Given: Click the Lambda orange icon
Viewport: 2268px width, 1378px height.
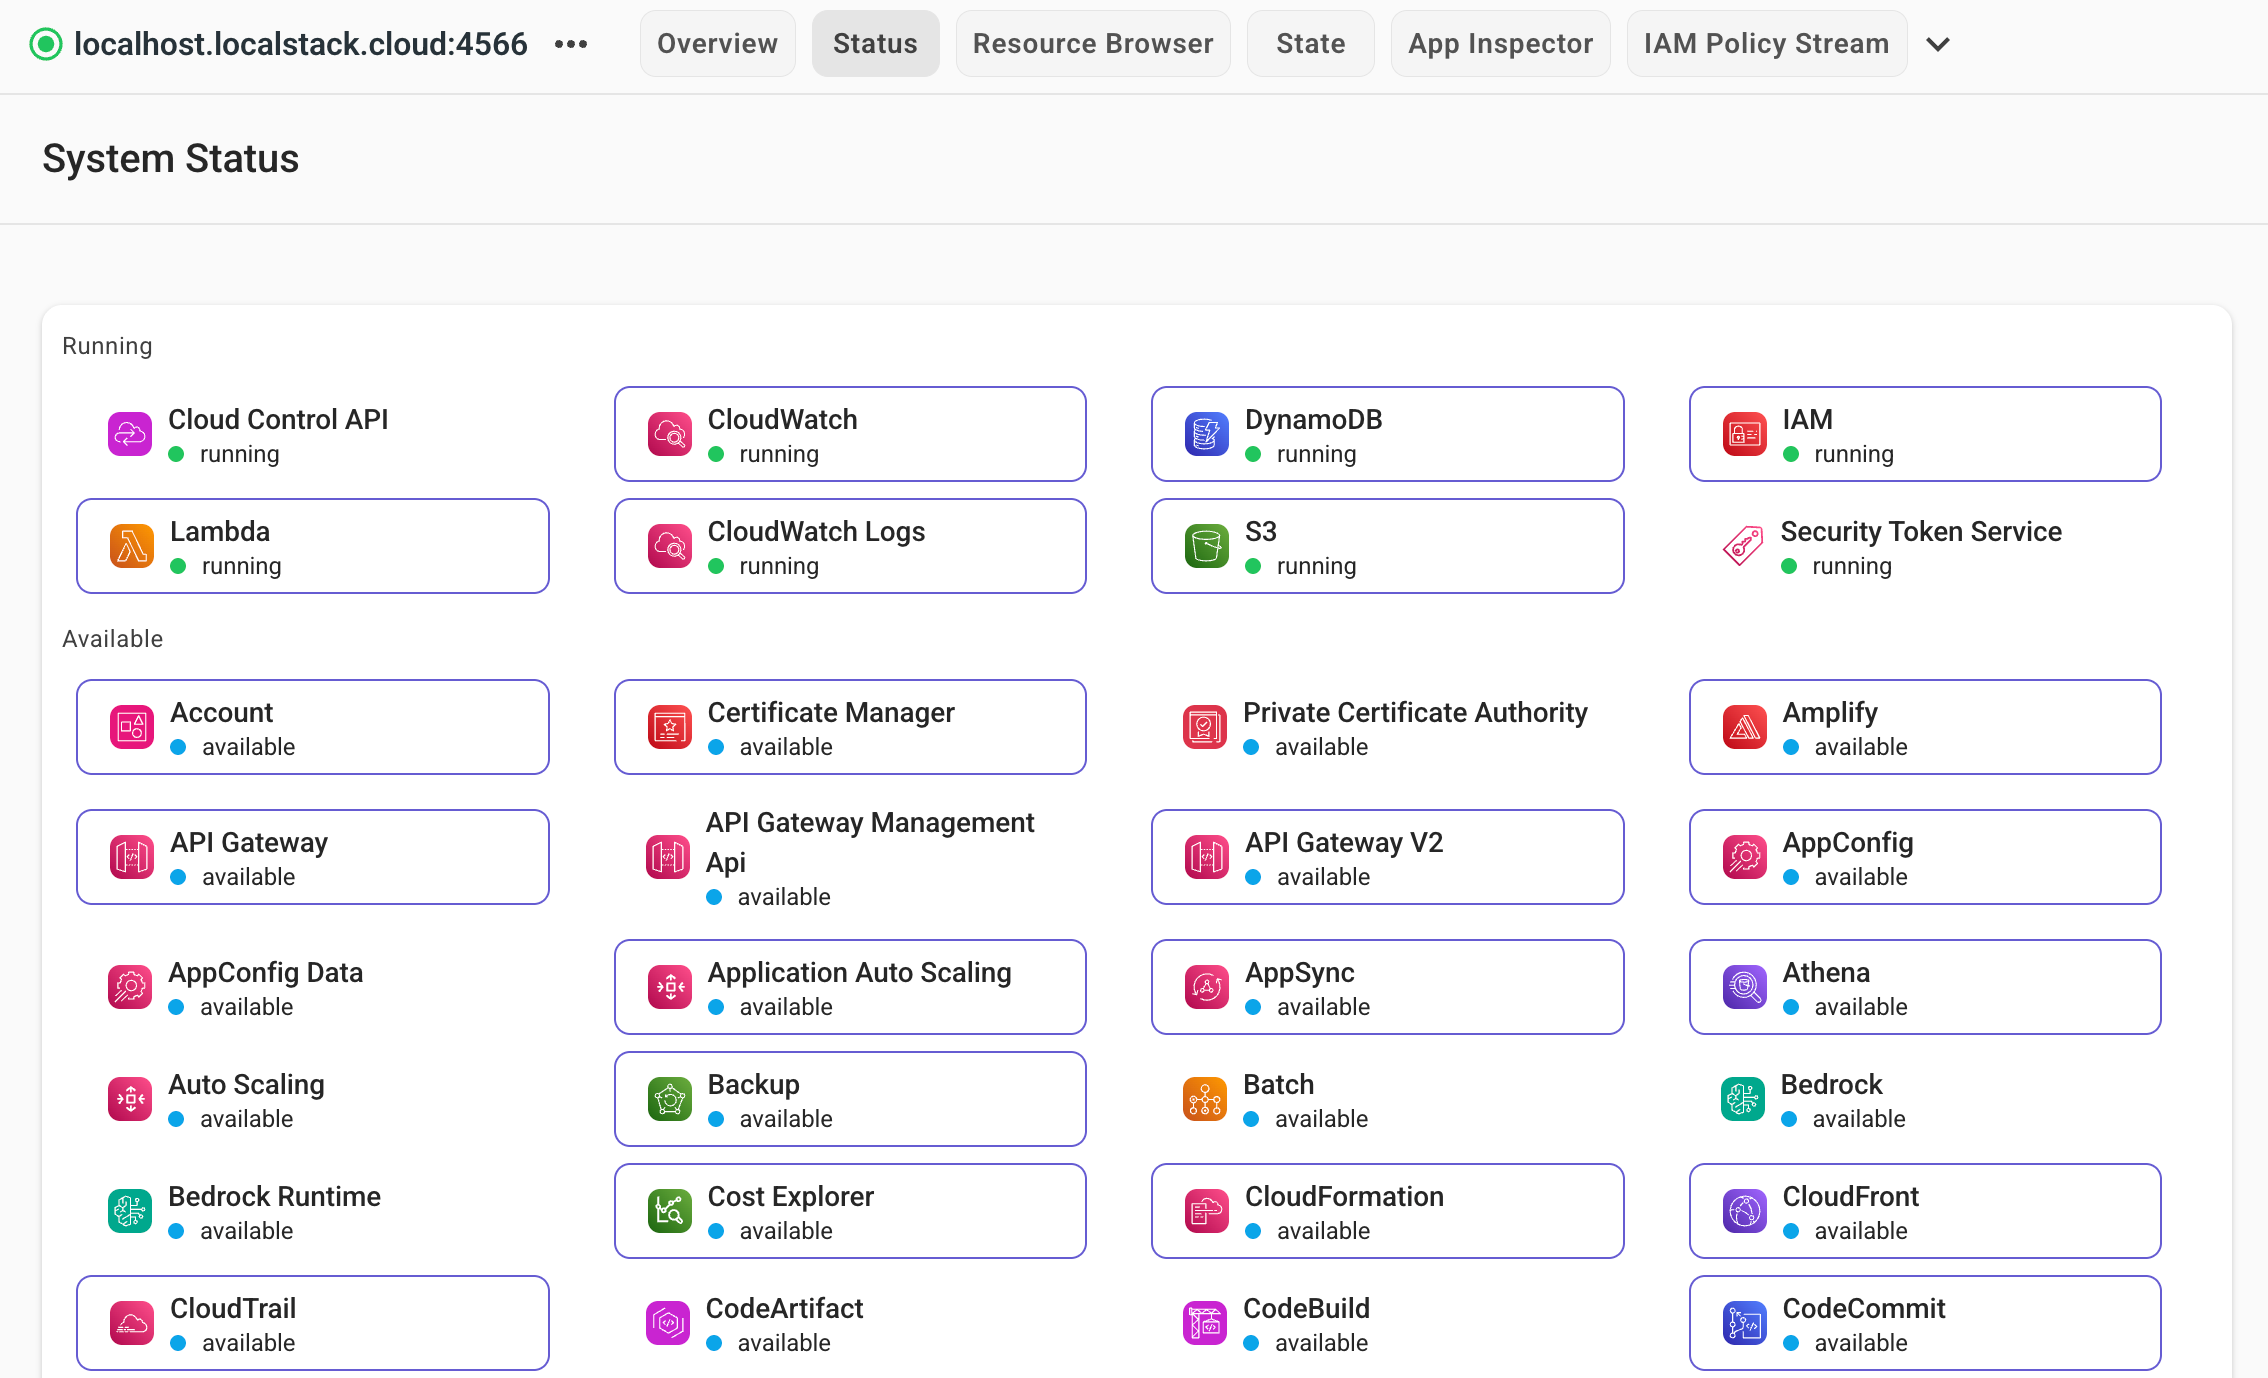Looking at the screenshot, I should pyautogui.click(x=132, y=546).
